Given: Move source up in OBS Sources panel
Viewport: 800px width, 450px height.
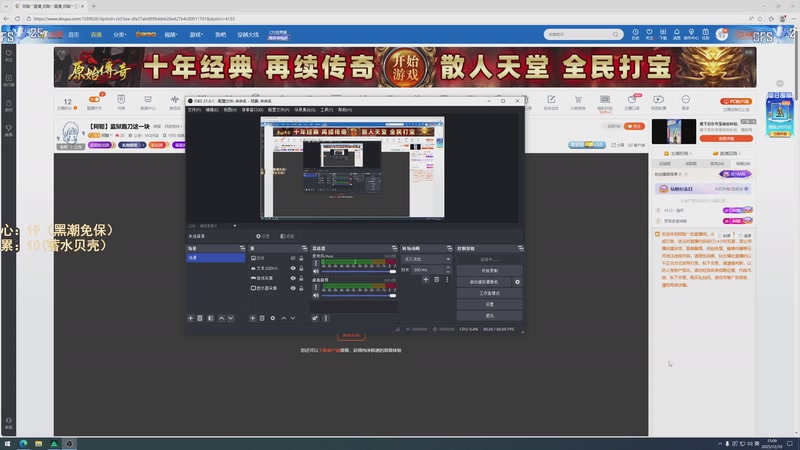Looking at the screenshot, I should (x=284, y=318).
